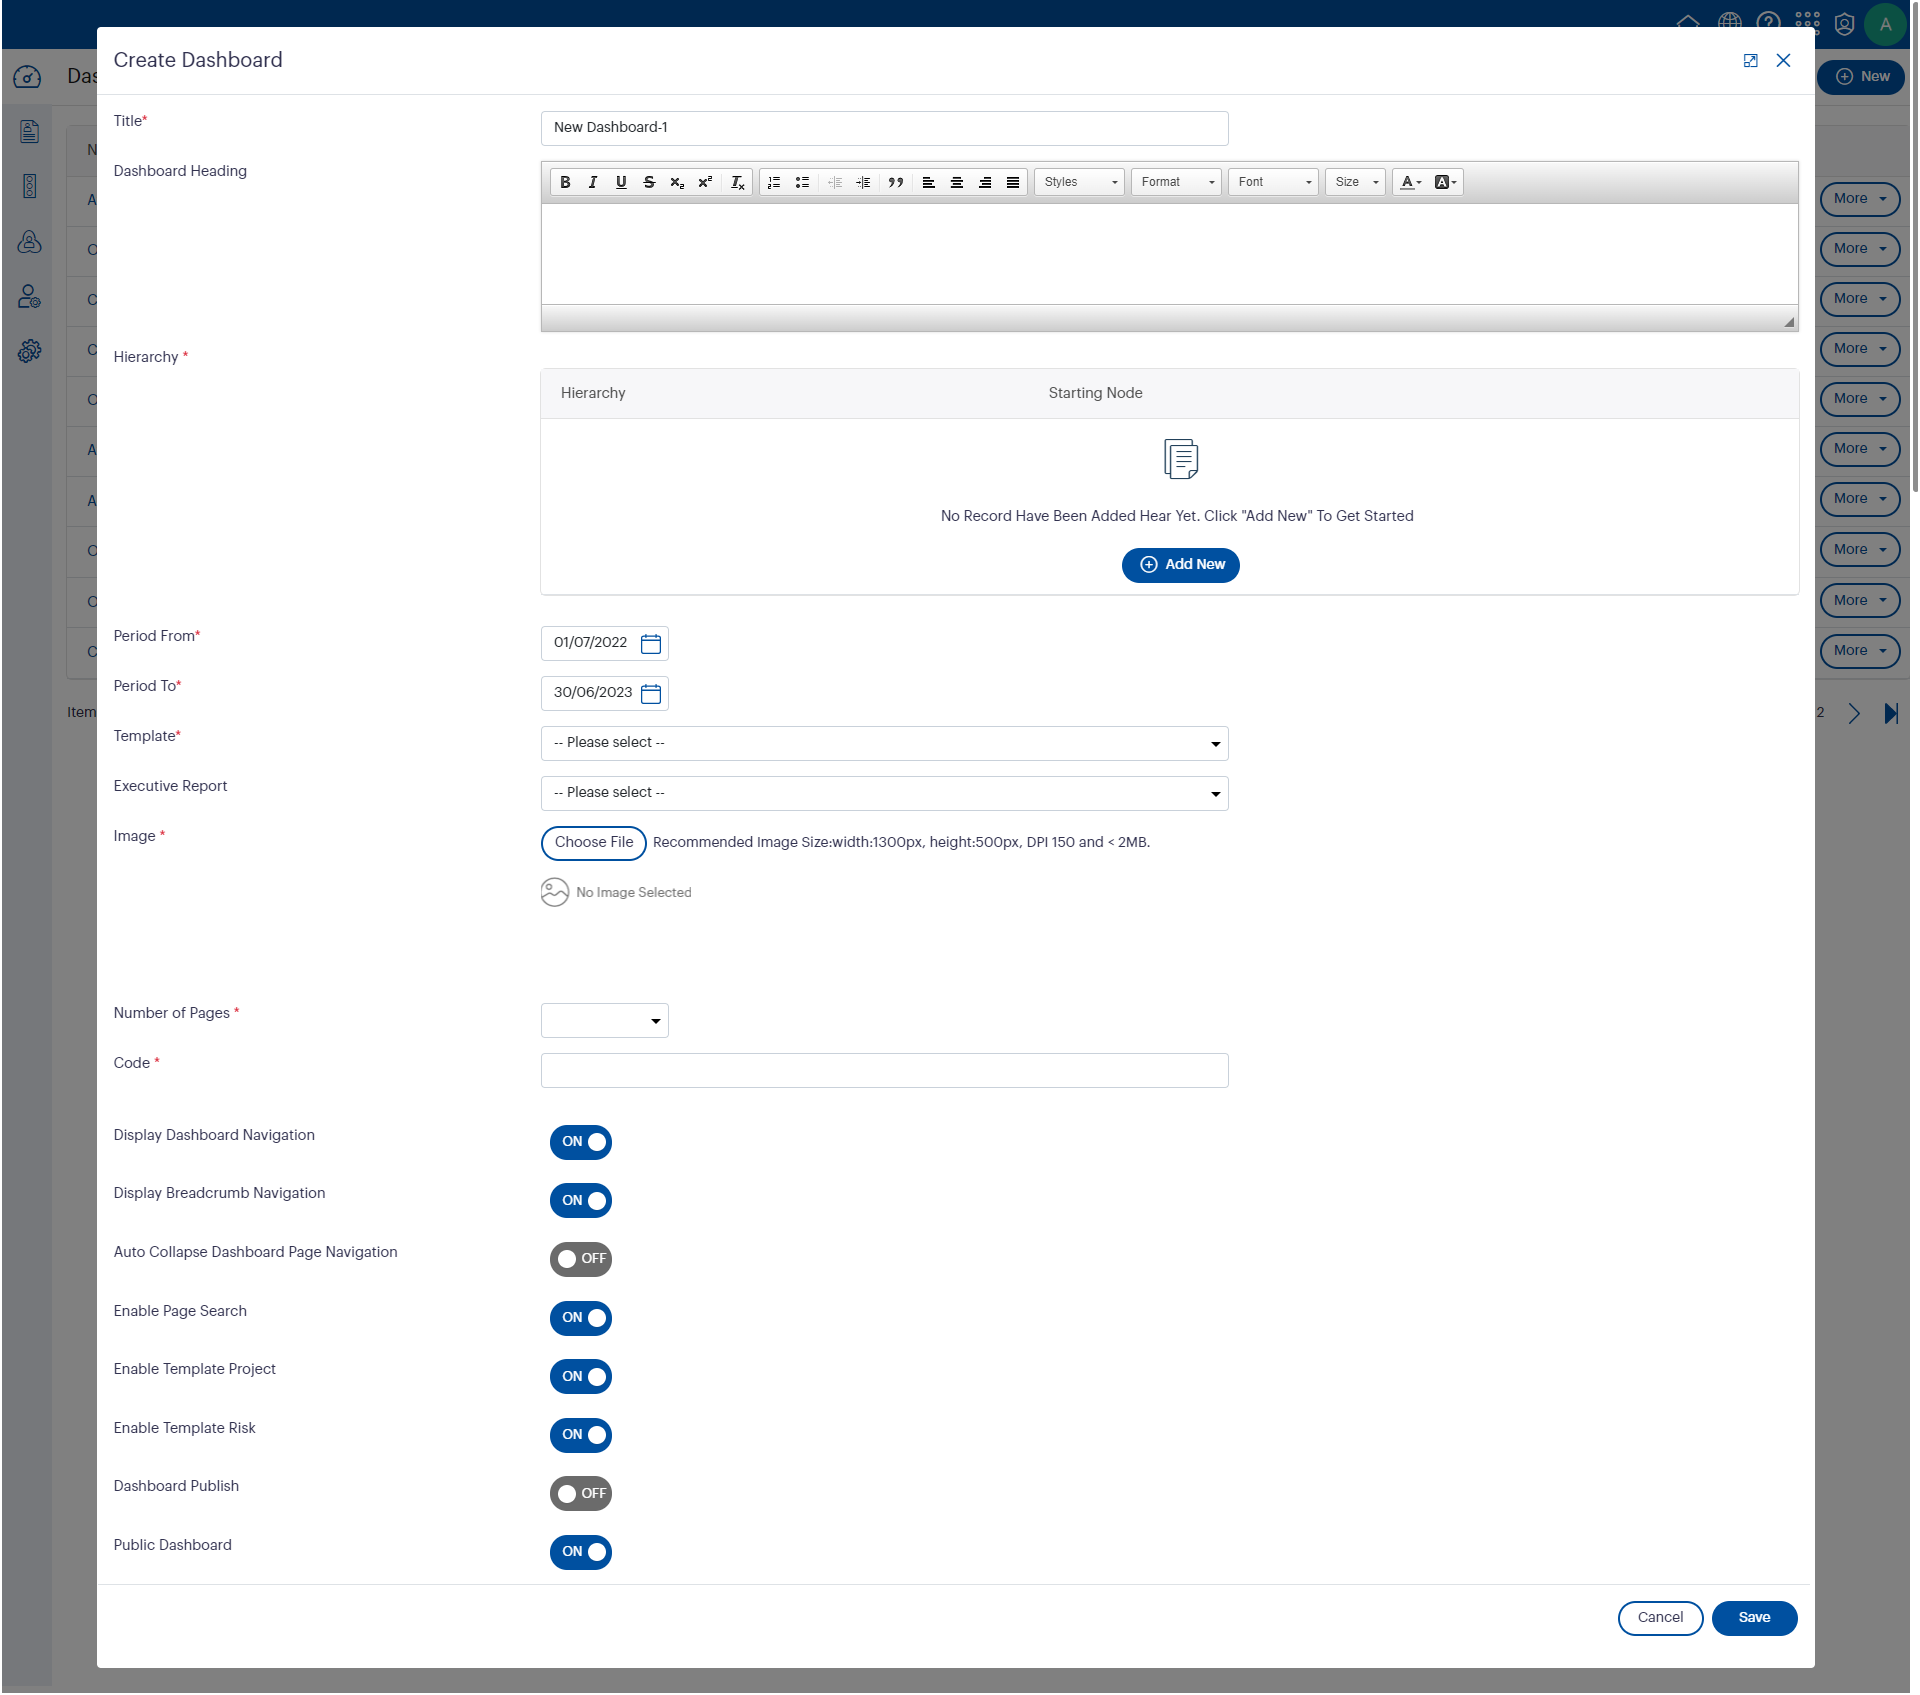Open the Font menu in toolbar

point(1273,182)
